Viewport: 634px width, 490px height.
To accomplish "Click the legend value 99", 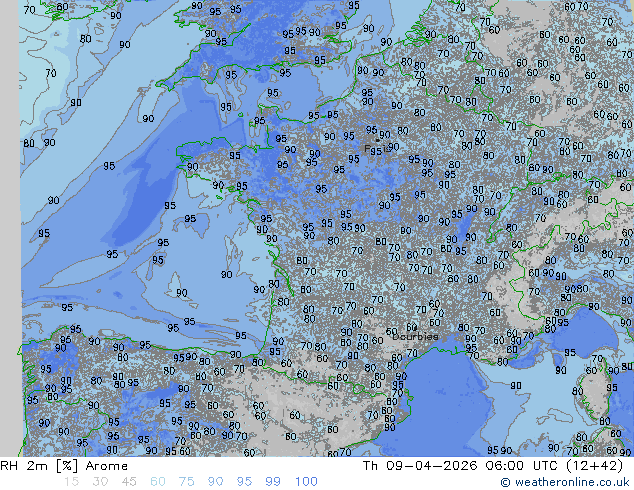I will 273,482.
